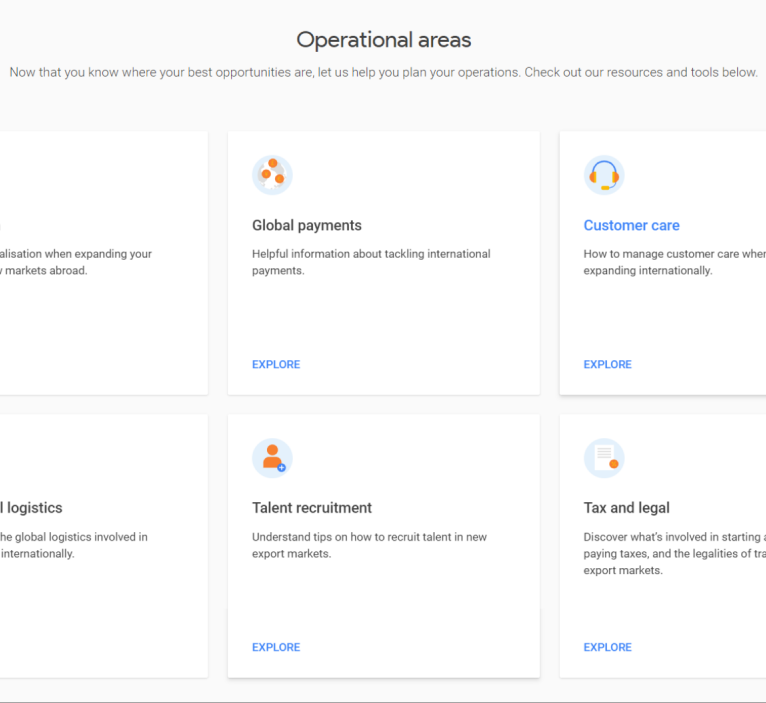Click the Talent recruitment person icon
The width and height of the screenshot is (766, 703).
click(x=272, y=458)
